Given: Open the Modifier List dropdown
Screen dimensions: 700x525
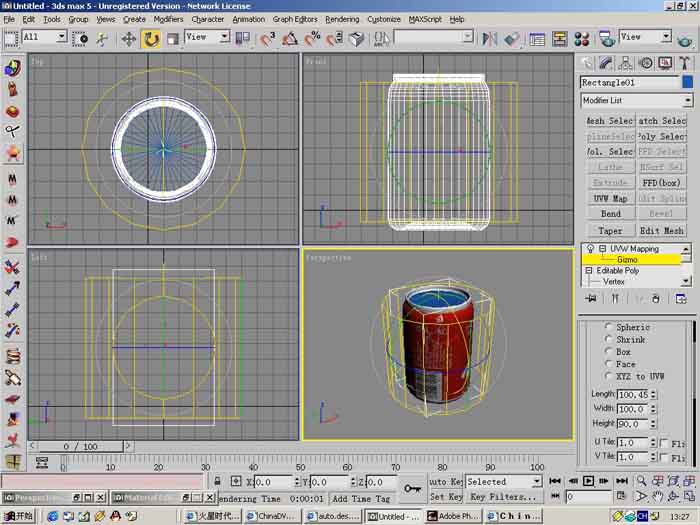Looking at the screenshot, I should [637, 100].
